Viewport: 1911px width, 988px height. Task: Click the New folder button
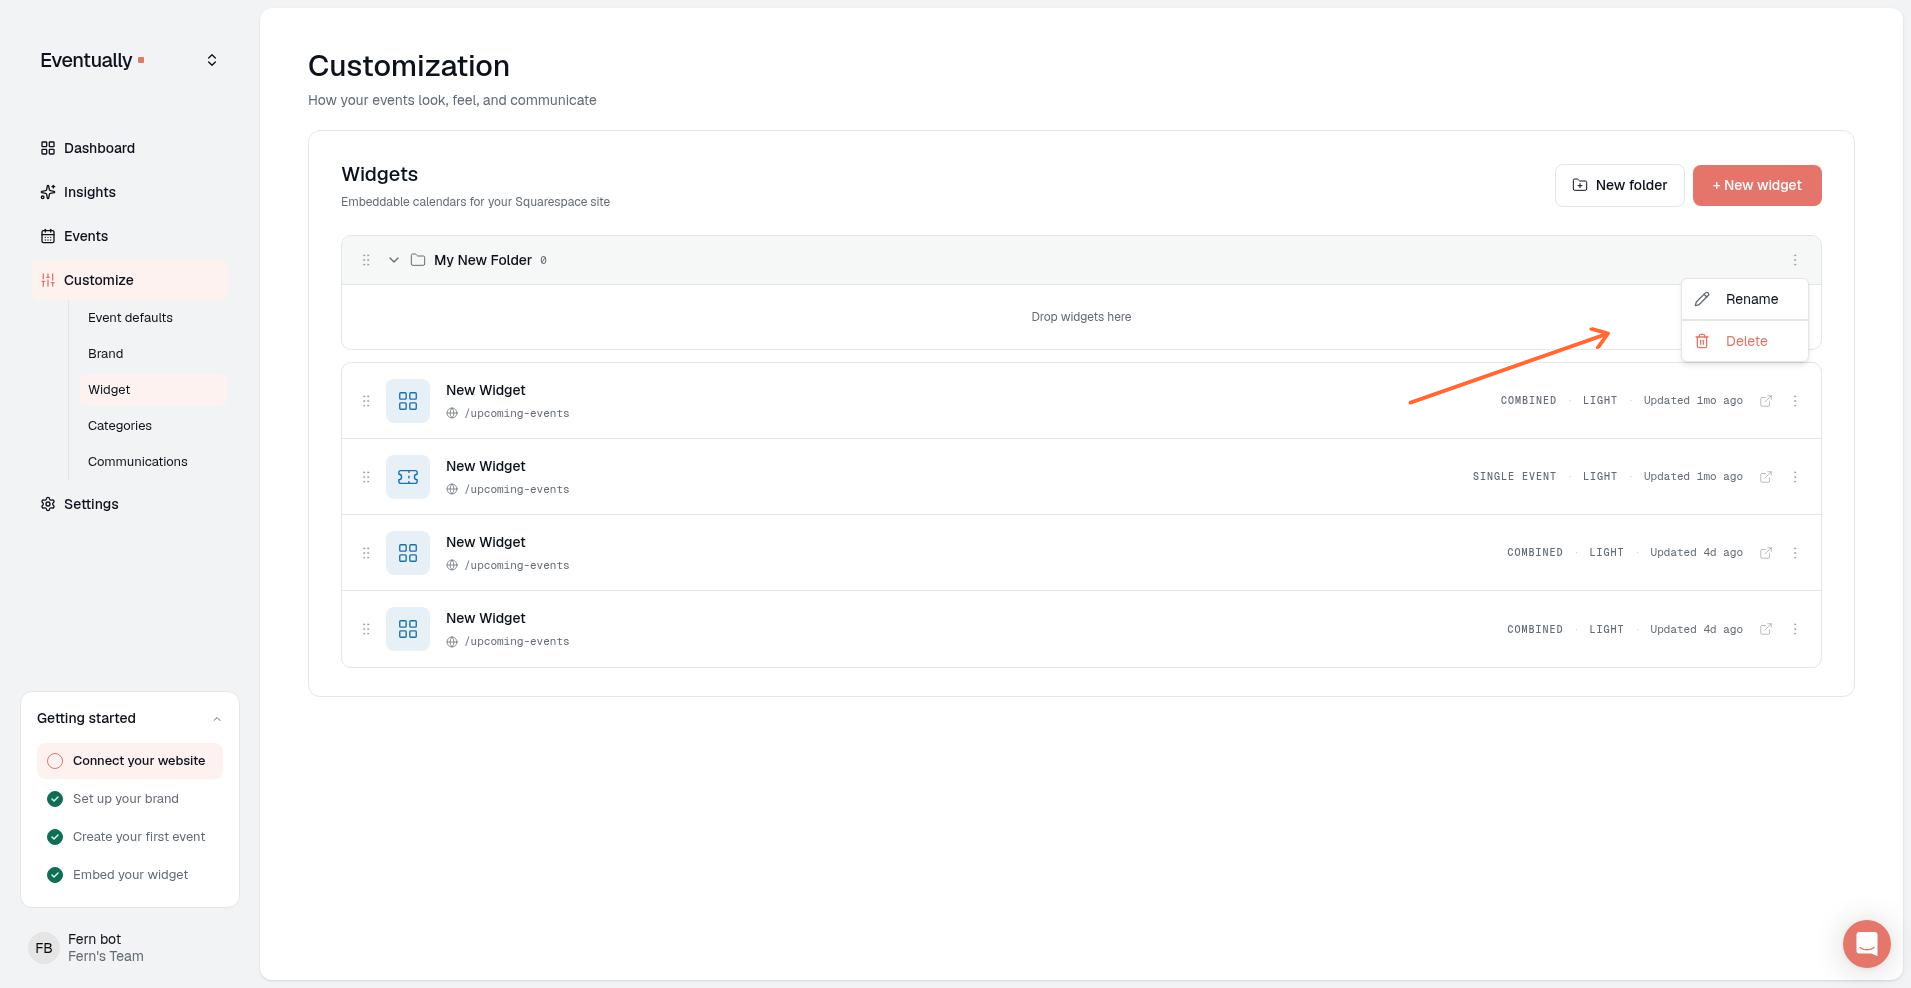click(x=1619, y=185)
